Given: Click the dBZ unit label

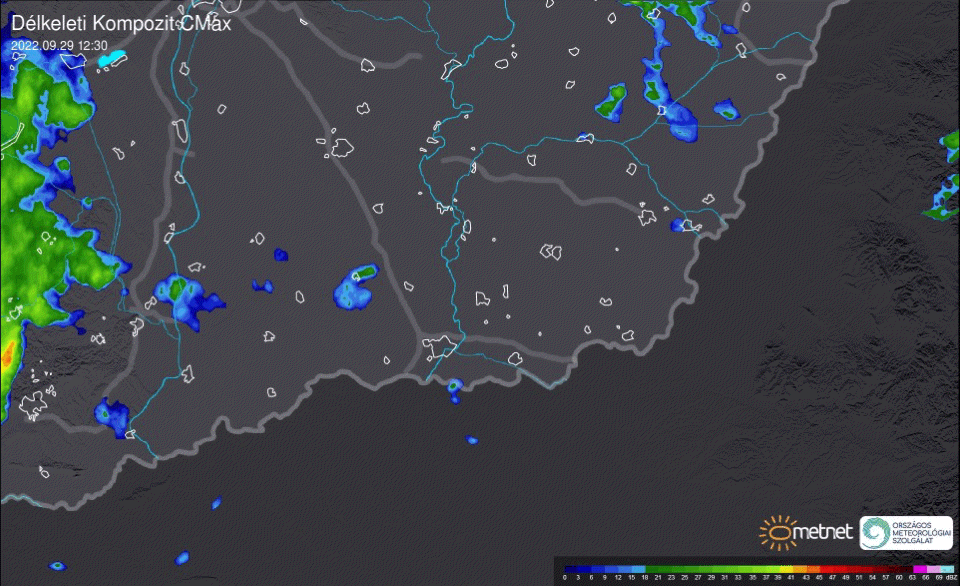Looking at the screenshot, I should point(950,577).
